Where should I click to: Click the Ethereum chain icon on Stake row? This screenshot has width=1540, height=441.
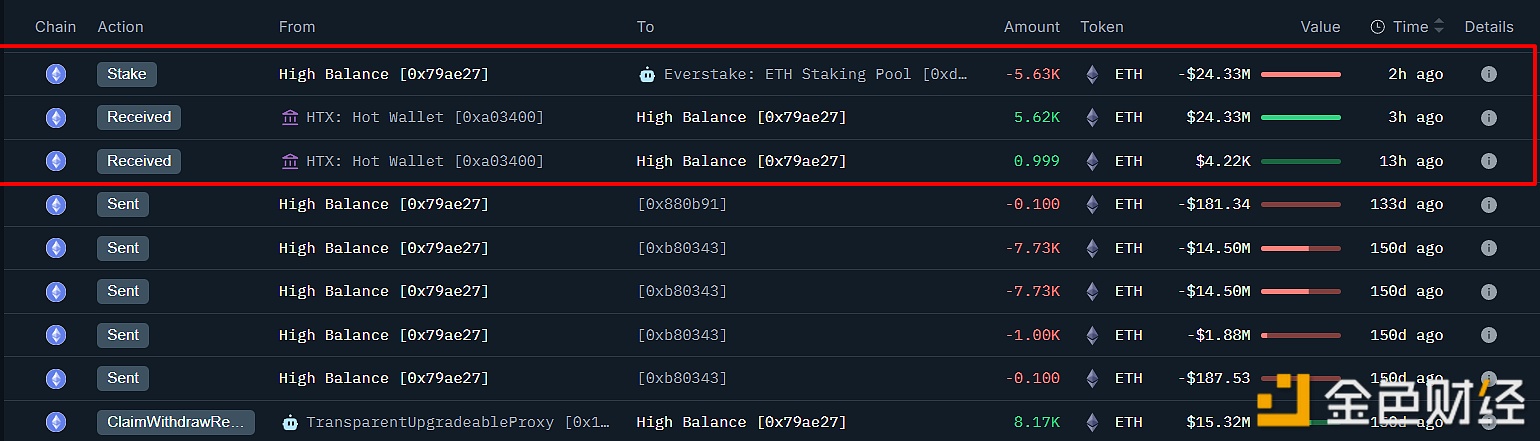[x=56, y=74]
